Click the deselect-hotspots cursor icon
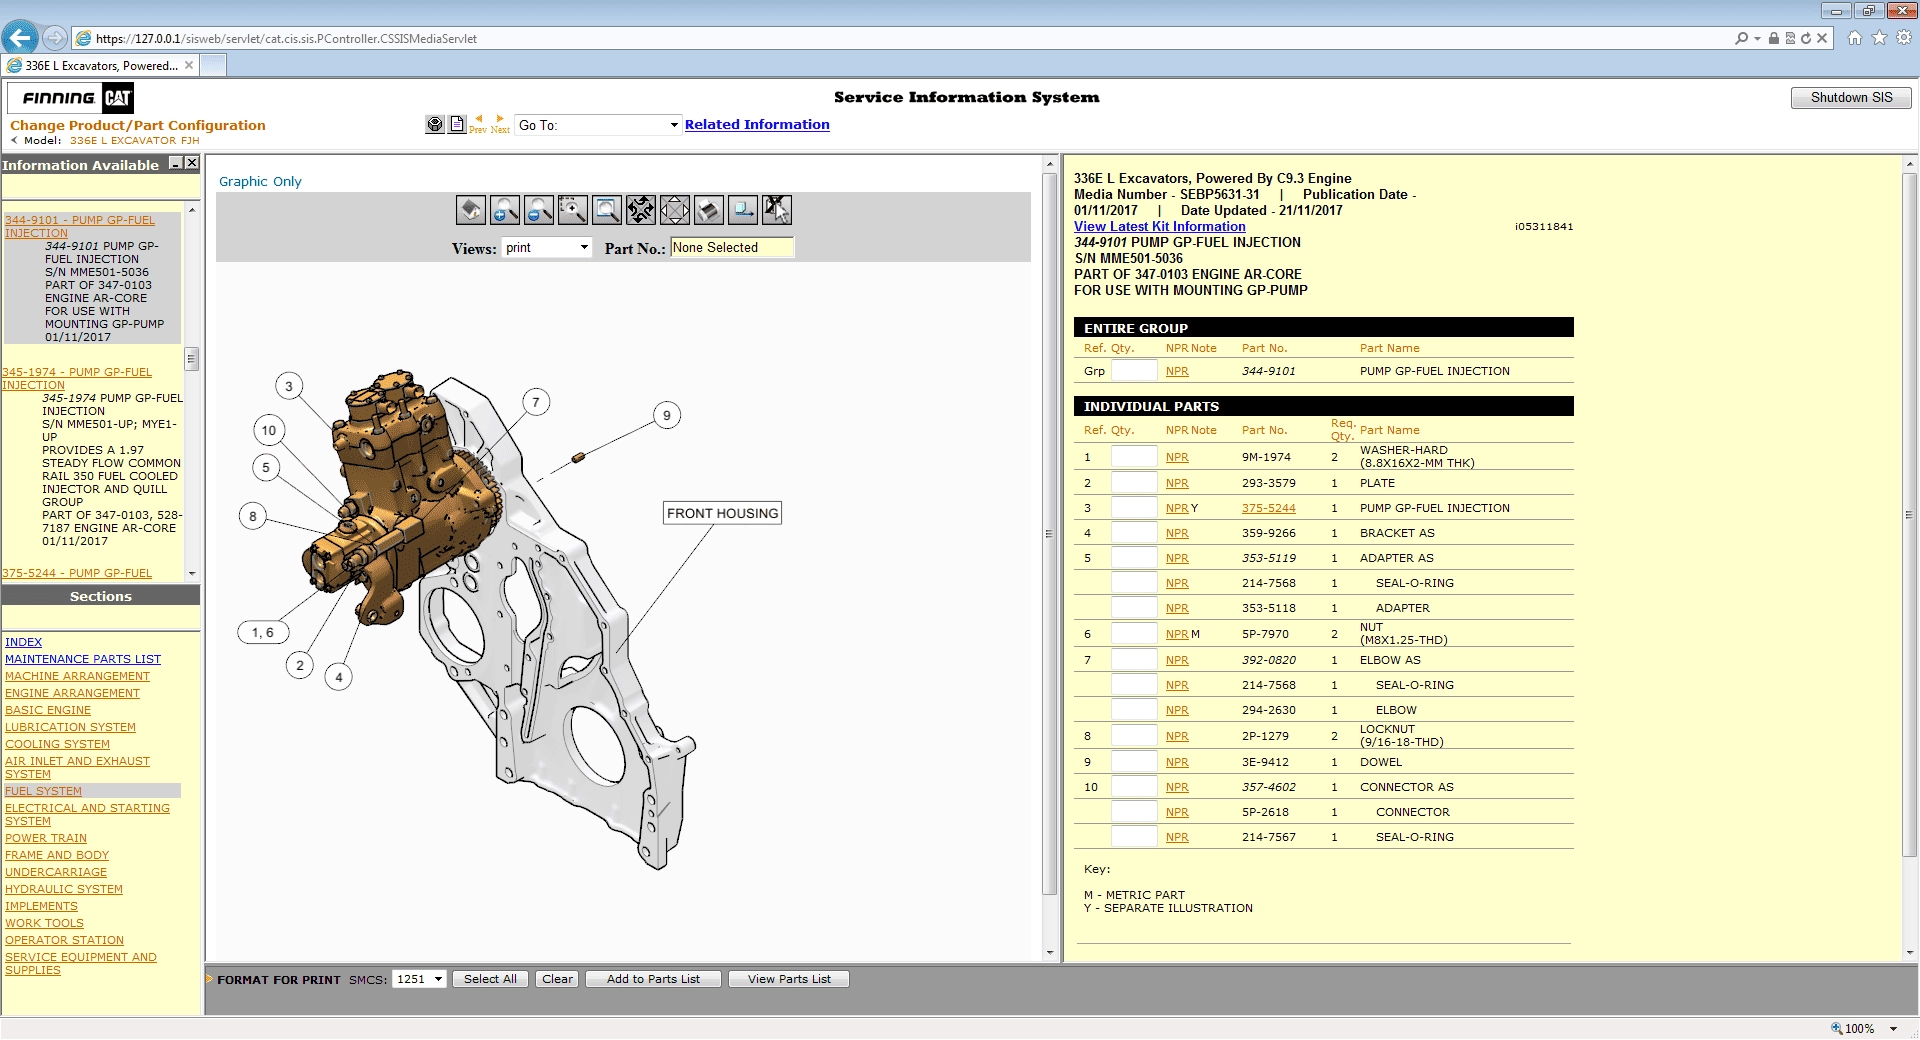Image resolution: width=1920 pixels, height=1040 pixels. (777, 210)
